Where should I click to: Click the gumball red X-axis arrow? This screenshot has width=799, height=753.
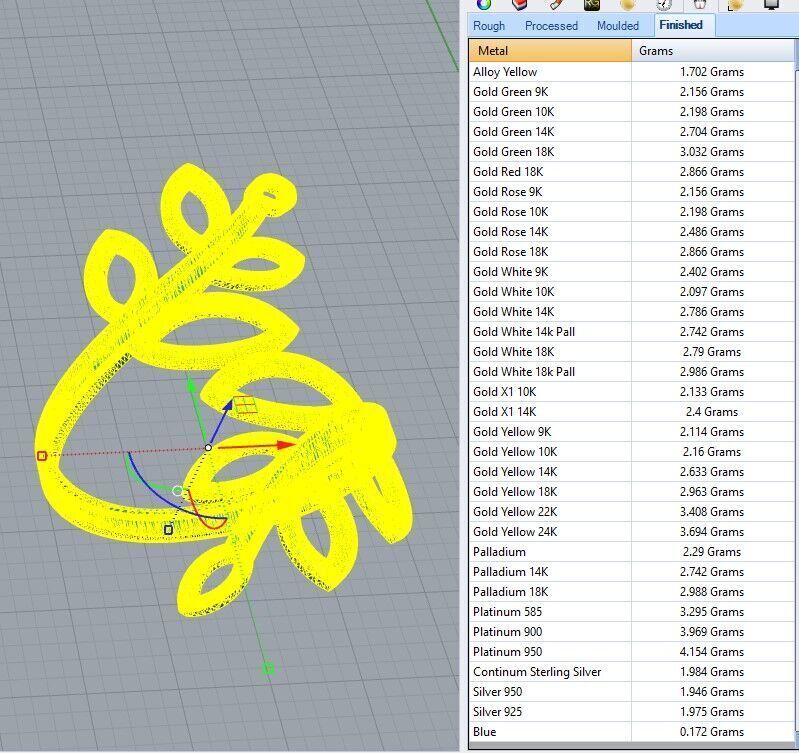[x=285, y=445]
